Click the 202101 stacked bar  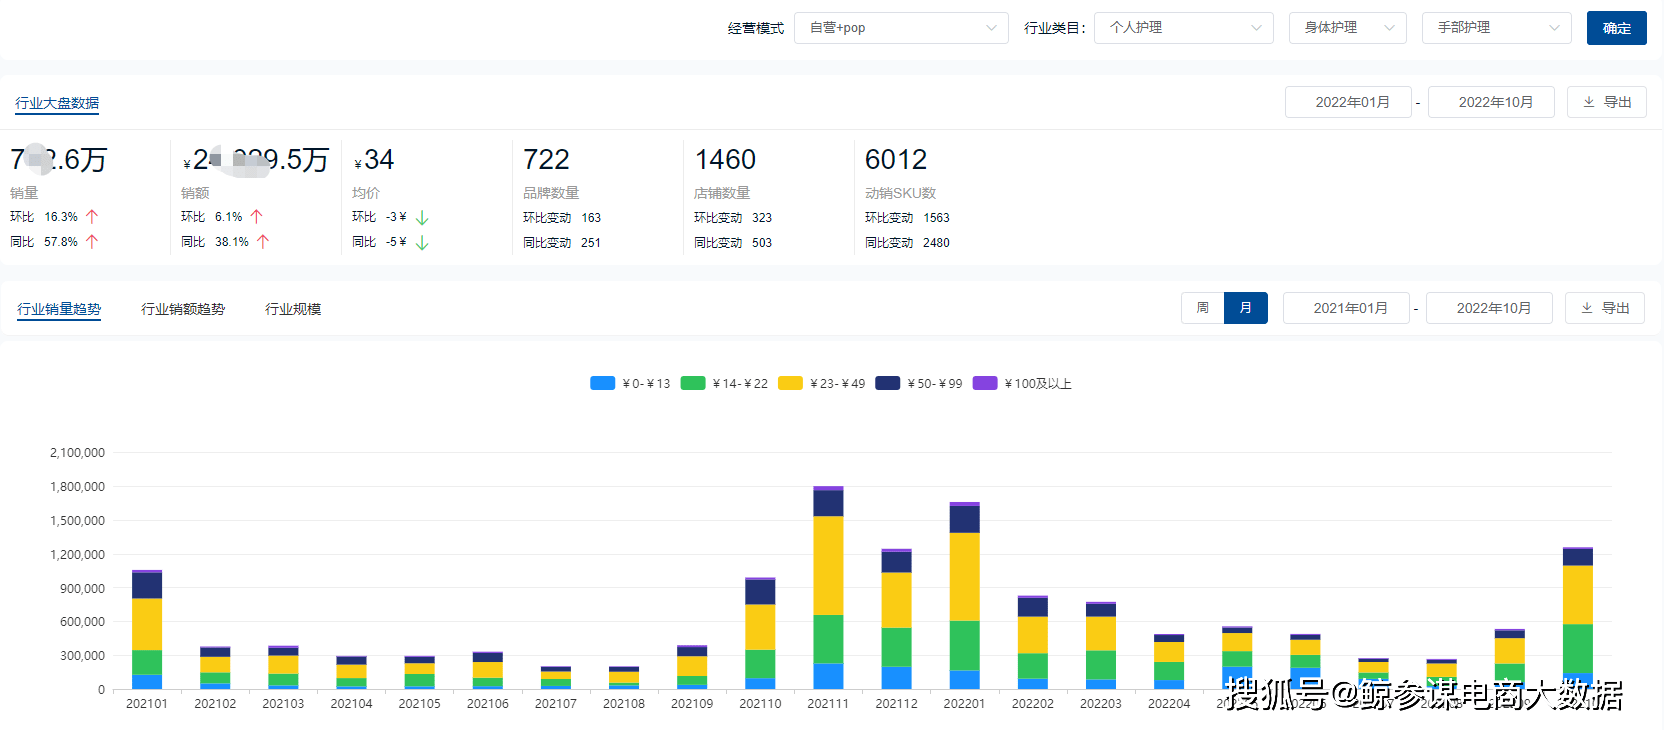[x=147, y=630]
